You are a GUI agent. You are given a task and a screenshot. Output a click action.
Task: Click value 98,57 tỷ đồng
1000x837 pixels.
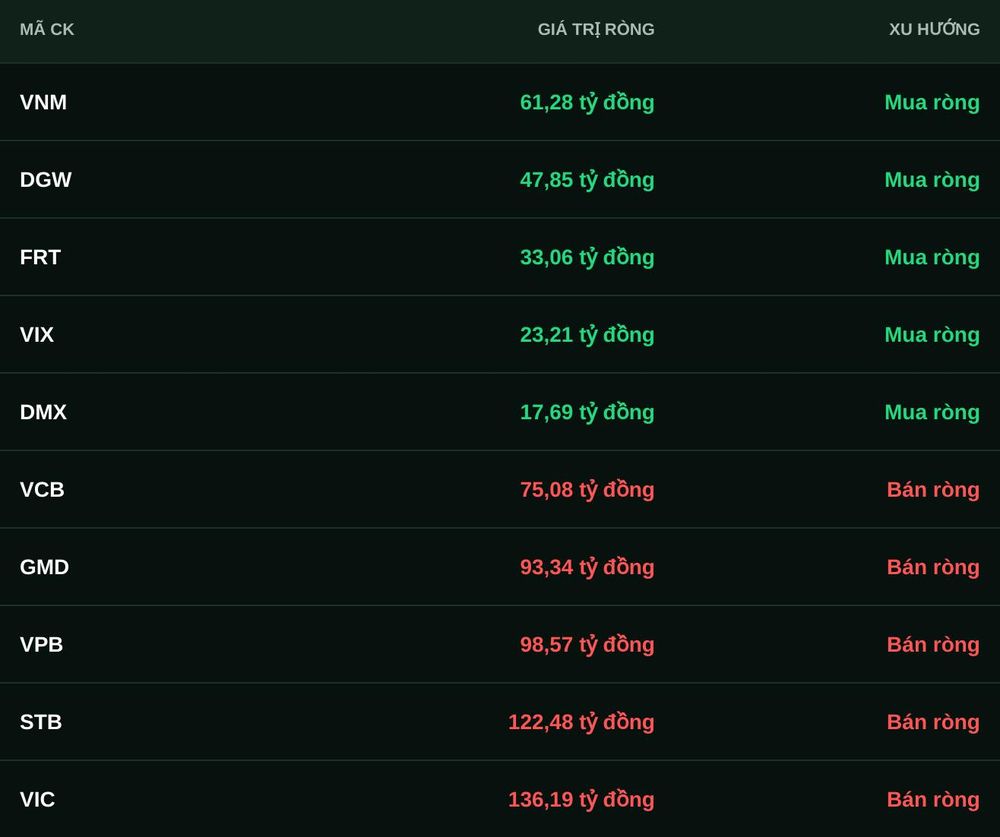[587, 645]
